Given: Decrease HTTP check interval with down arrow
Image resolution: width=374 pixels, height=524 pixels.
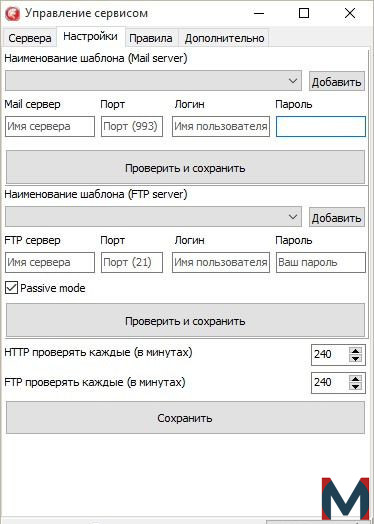Looking at the screenshot, I should (x=355, y=359).
